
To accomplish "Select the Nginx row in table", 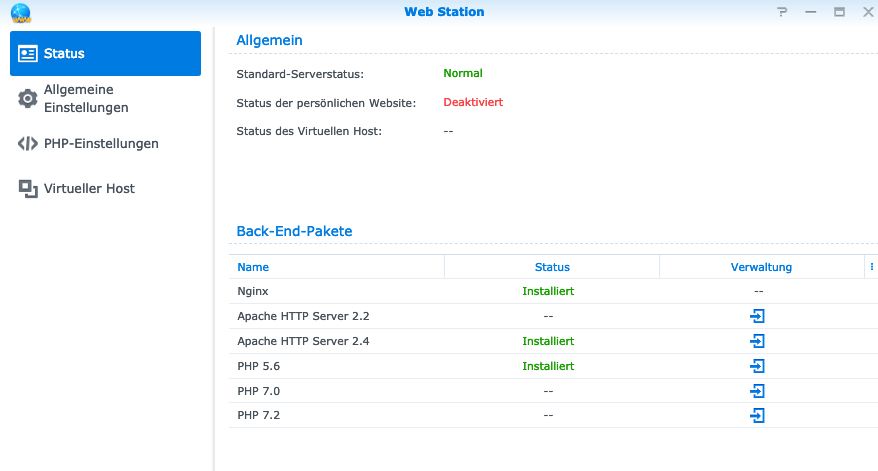I will pyautogui.click(x=252, y=291).
